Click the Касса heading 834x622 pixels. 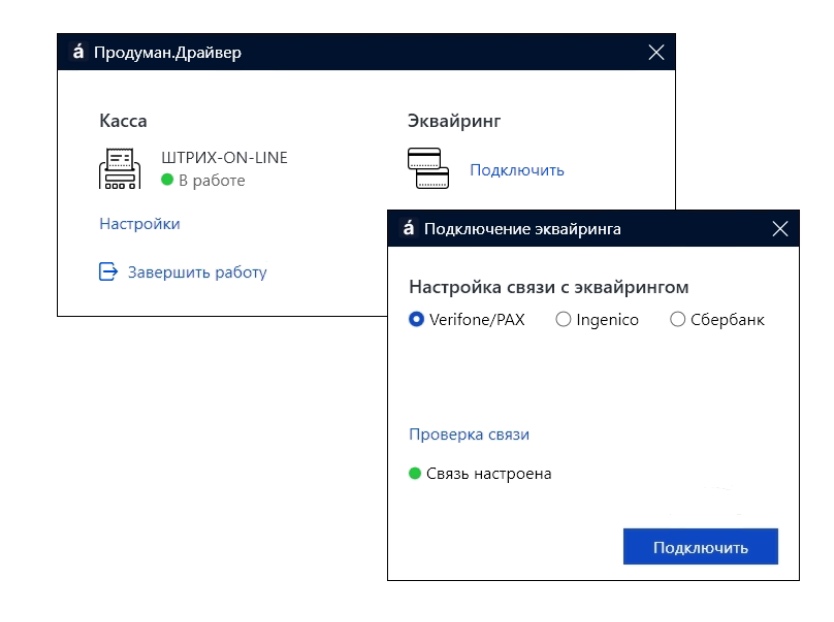(x=123, y=121)
